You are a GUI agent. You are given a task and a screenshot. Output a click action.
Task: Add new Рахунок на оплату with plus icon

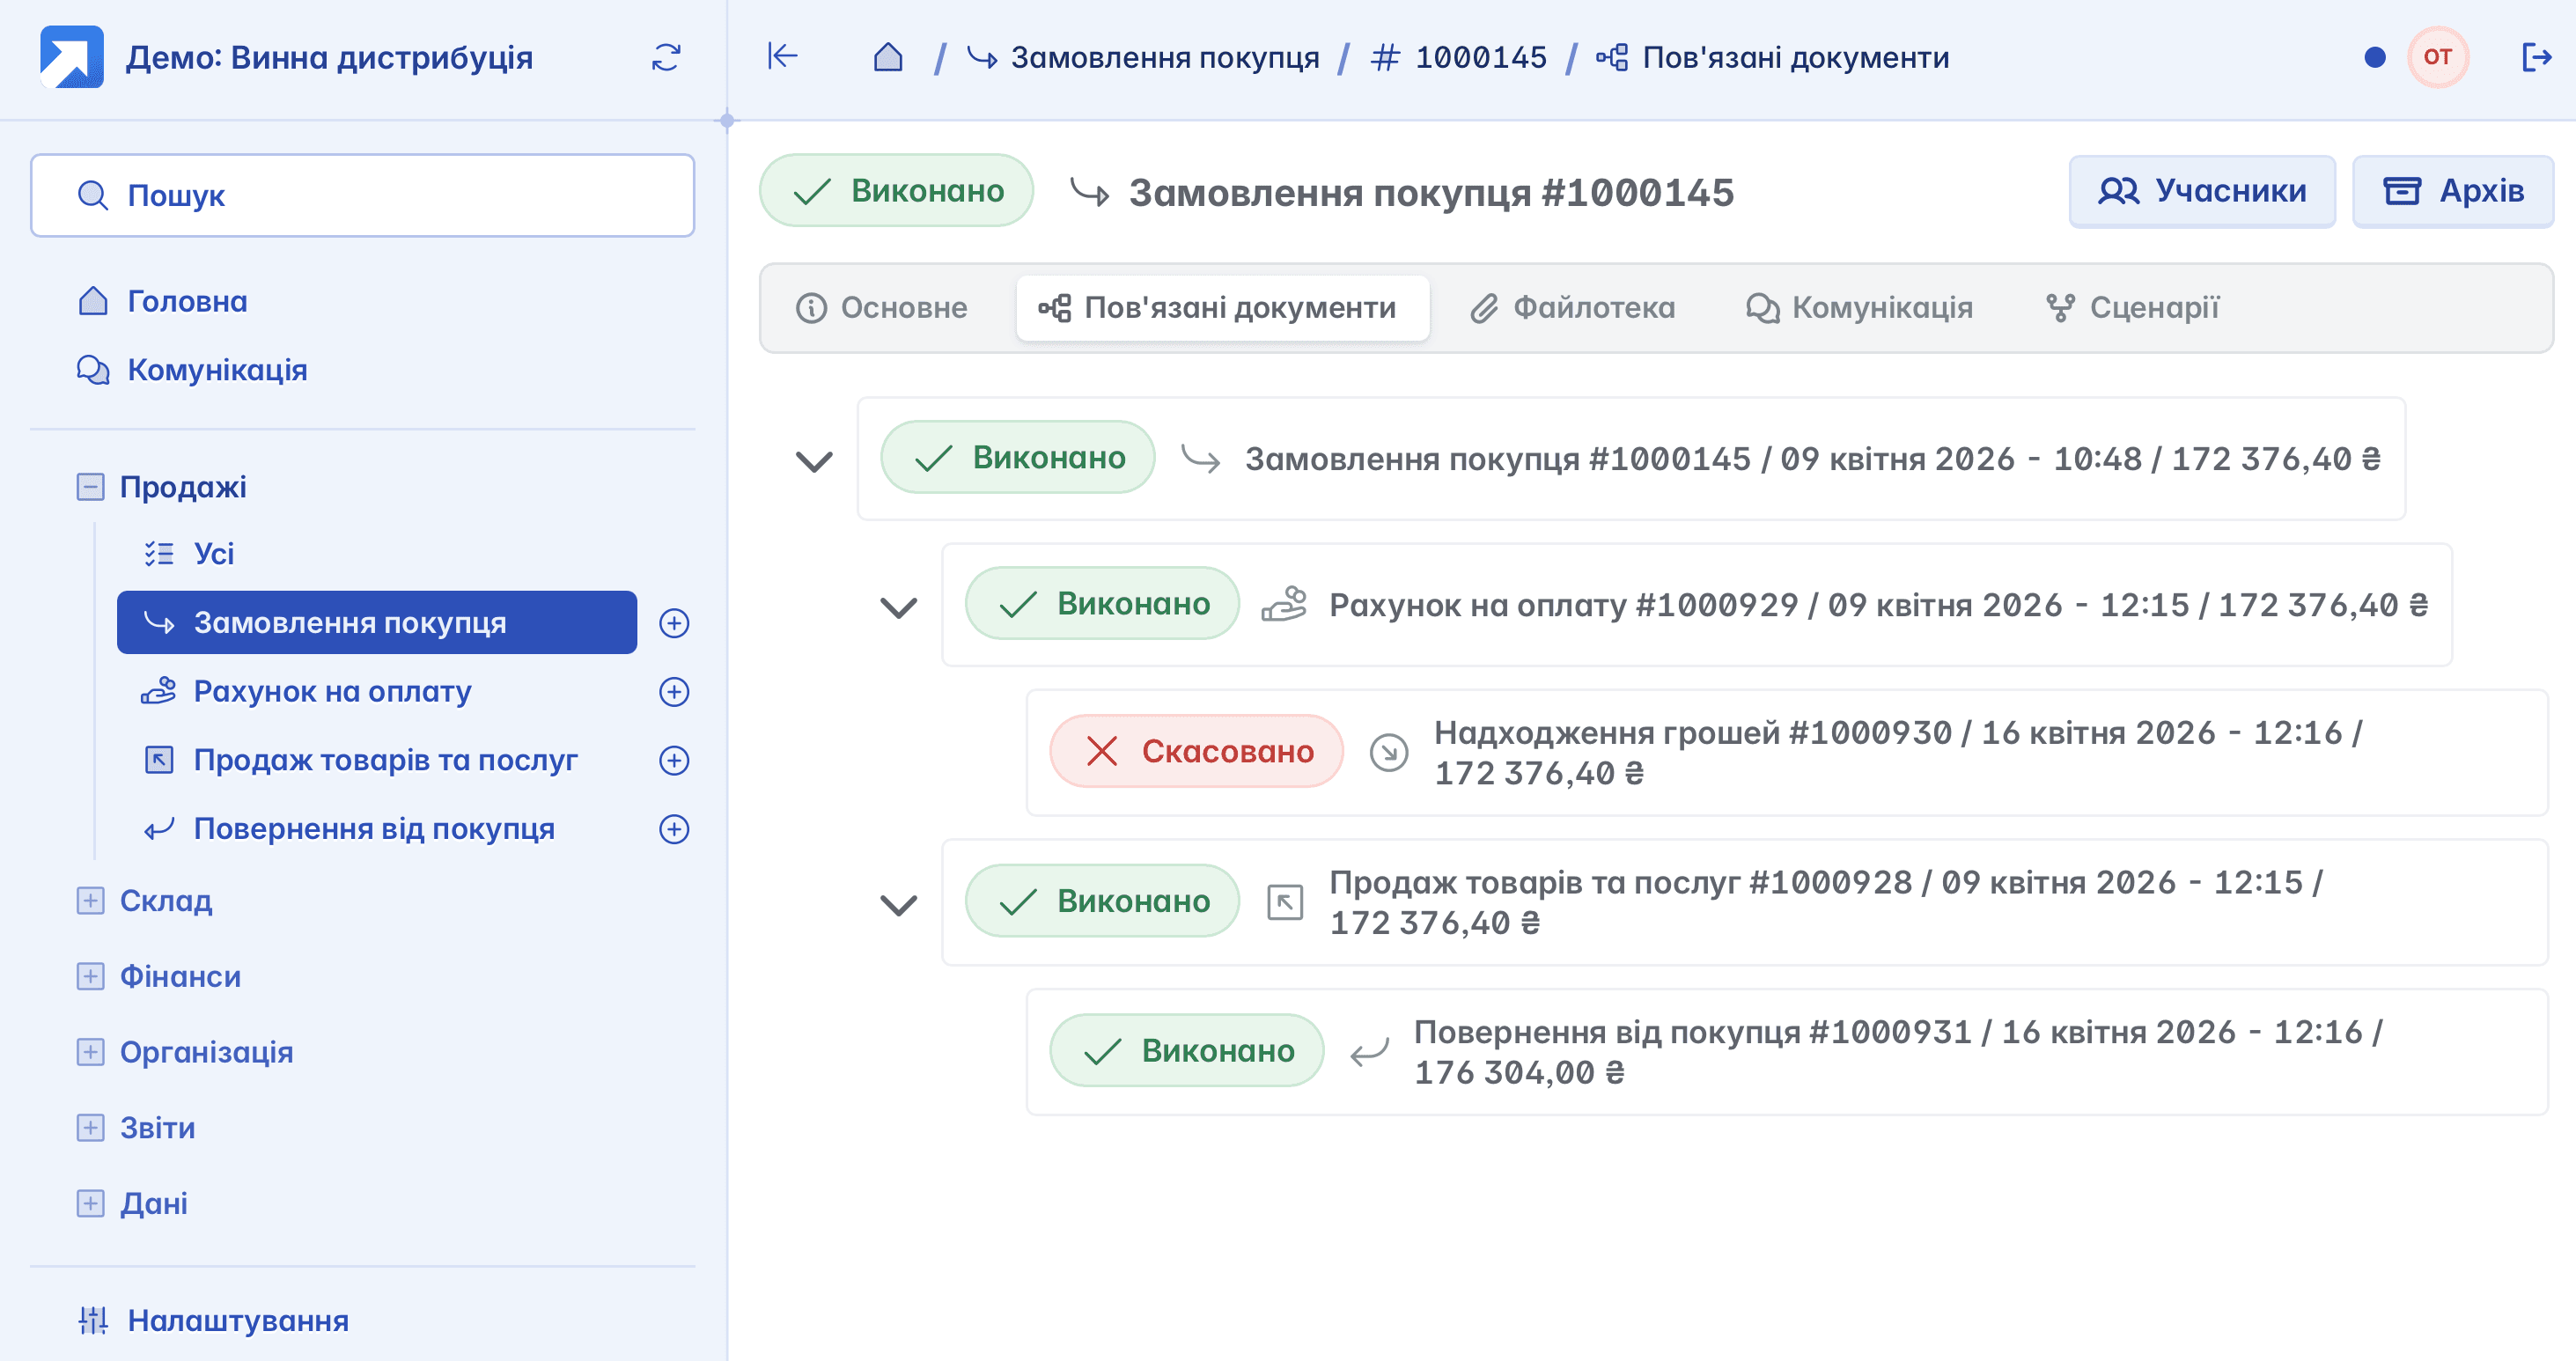pos(674,692)
